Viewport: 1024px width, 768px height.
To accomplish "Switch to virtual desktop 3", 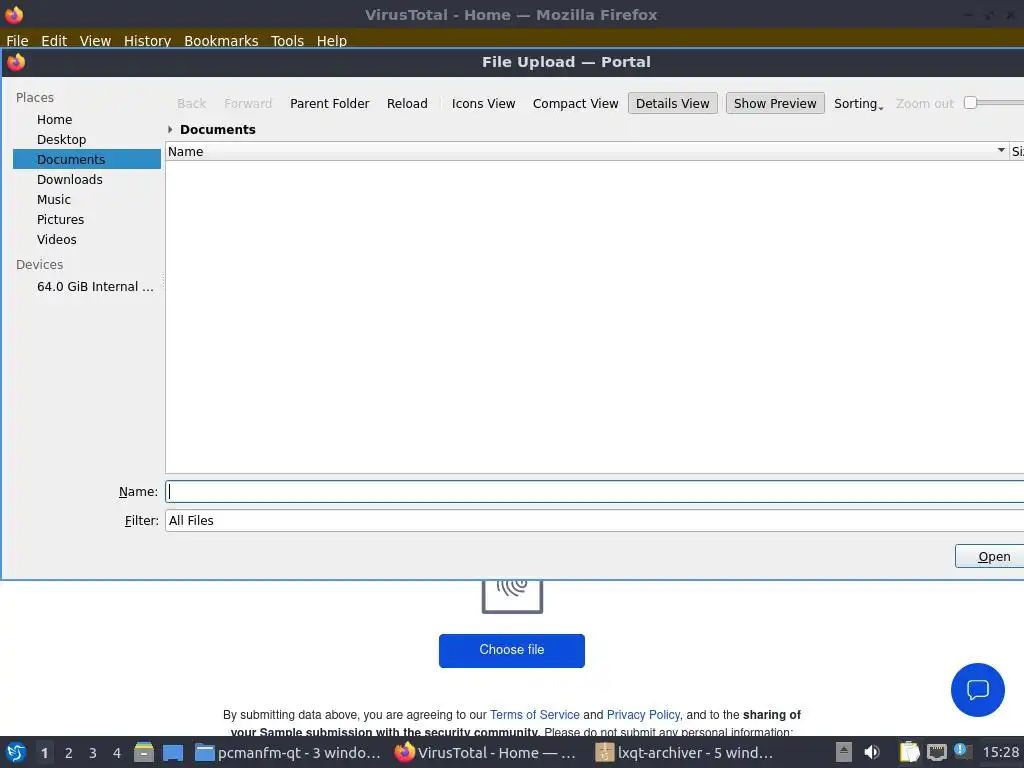I will coord(93,753).
